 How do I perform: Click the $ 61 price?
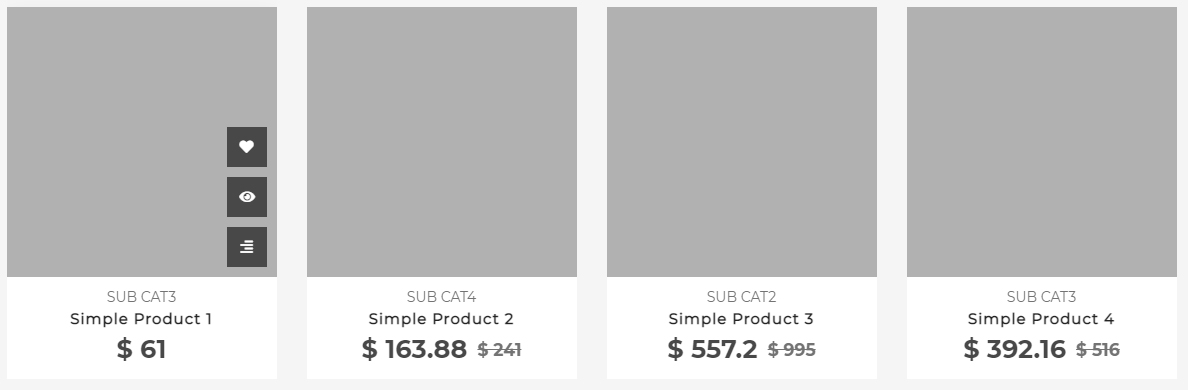pos(142,349)
